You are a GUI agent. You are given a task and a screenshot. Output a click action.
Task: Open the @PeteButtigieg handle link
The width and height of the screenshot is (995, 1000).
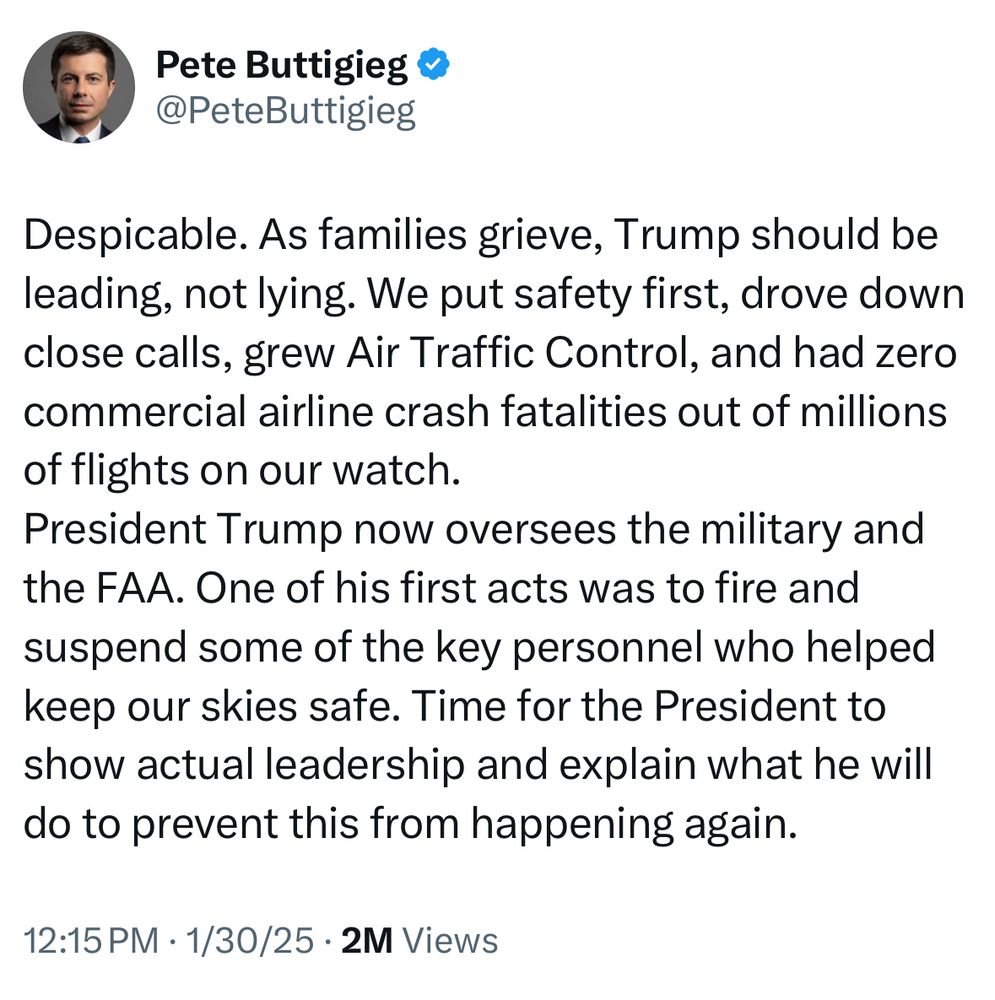pos(286,111)
